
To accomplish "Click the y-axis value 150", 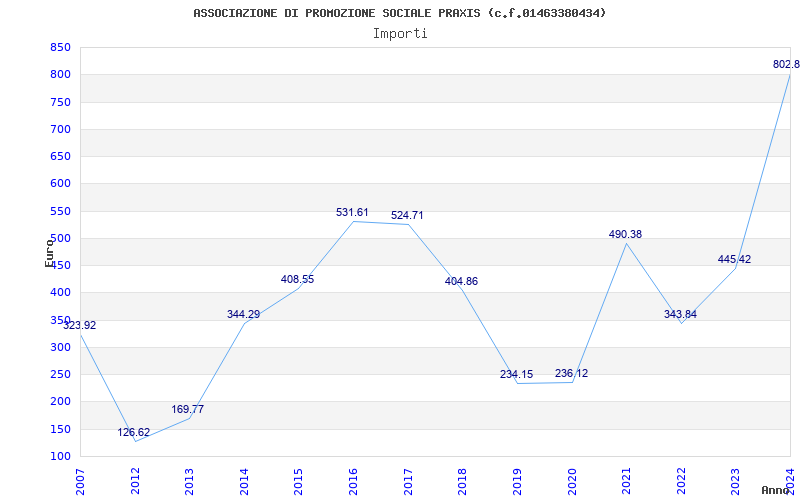I will click(60, 429).
